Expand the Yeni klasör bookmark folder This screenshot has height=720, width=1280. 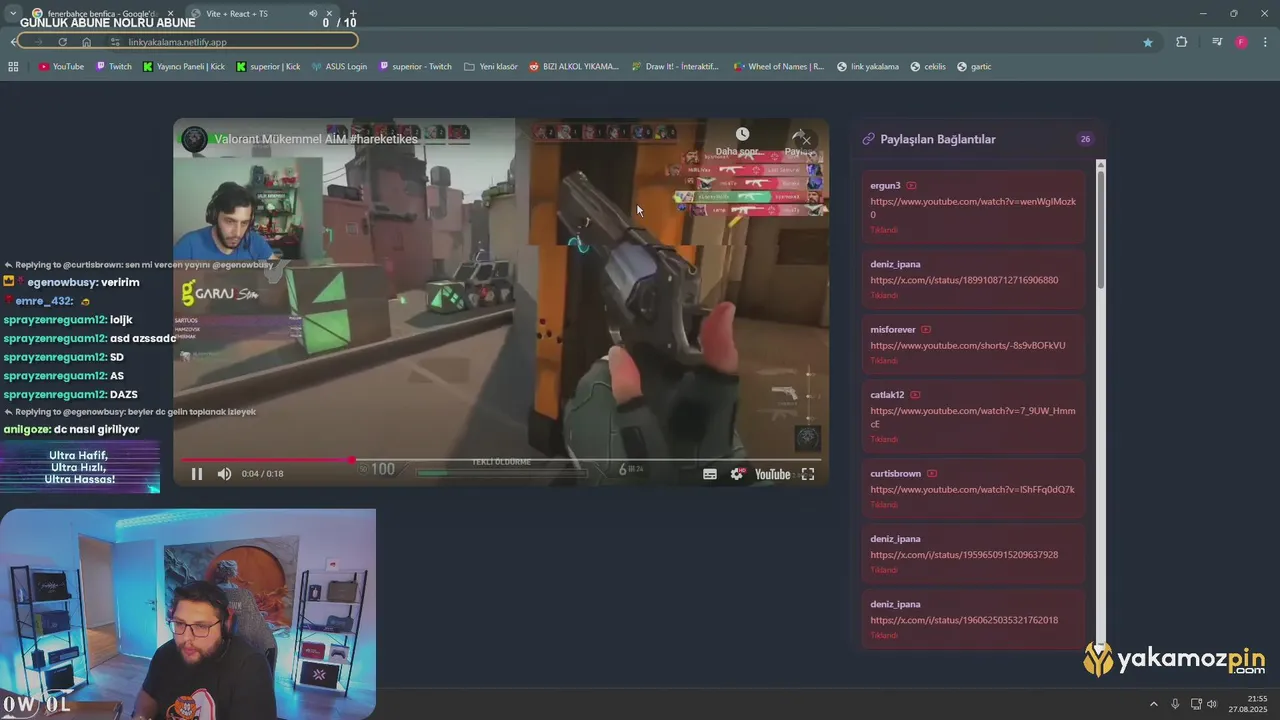[x=491, y=67]
